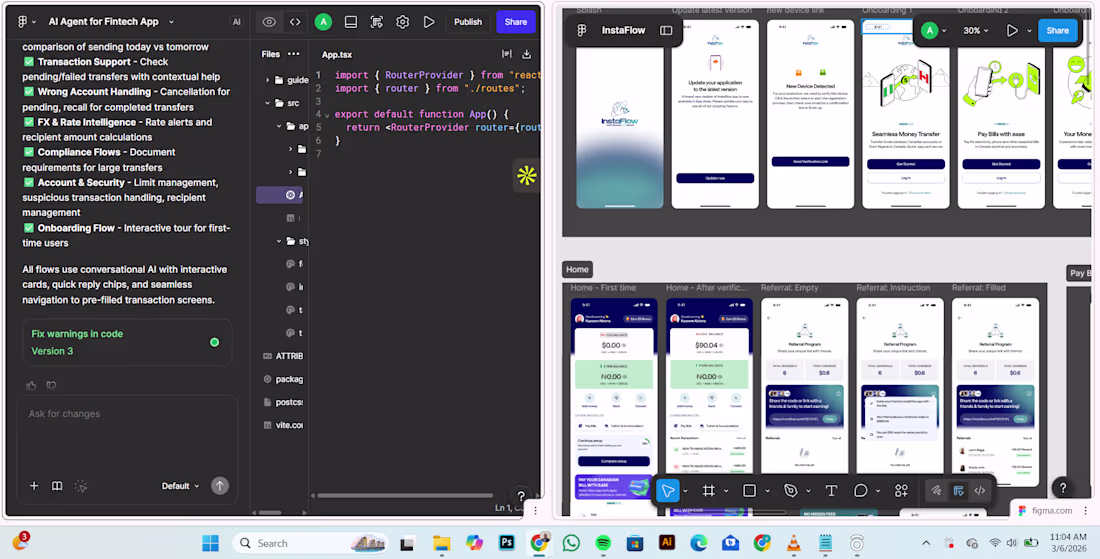Select the highlighted App file in tree
This screenshot has height=559, width=1100.
281,195
